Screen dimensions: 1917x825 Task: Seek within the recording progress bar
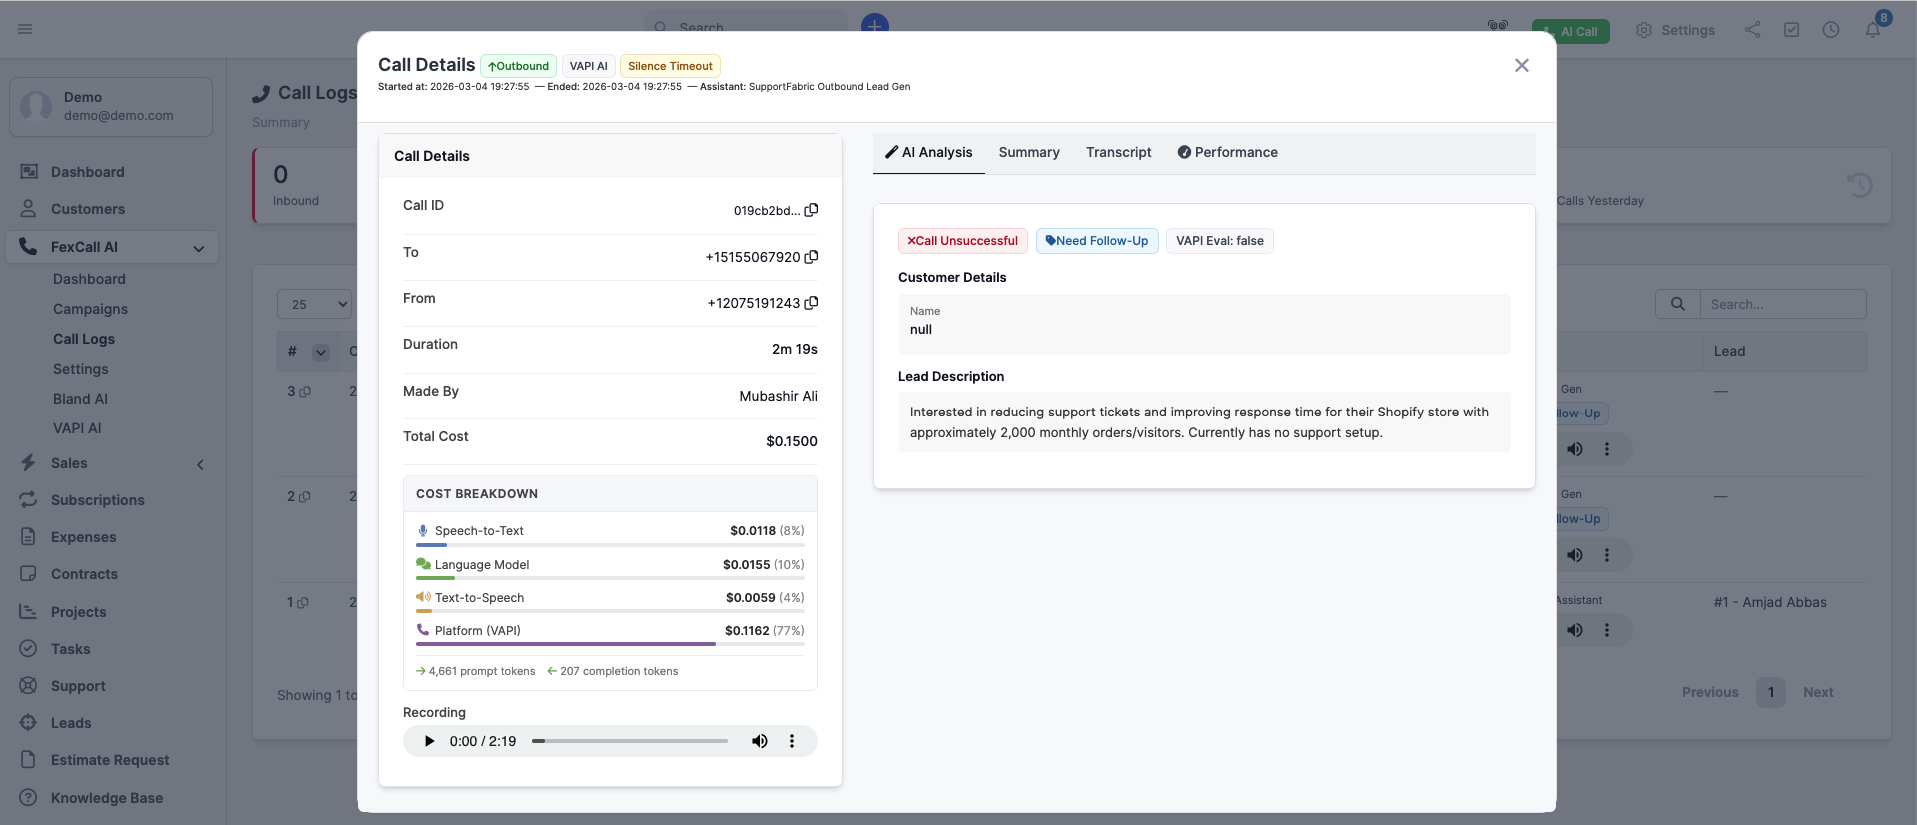click(x=630, y=741)
